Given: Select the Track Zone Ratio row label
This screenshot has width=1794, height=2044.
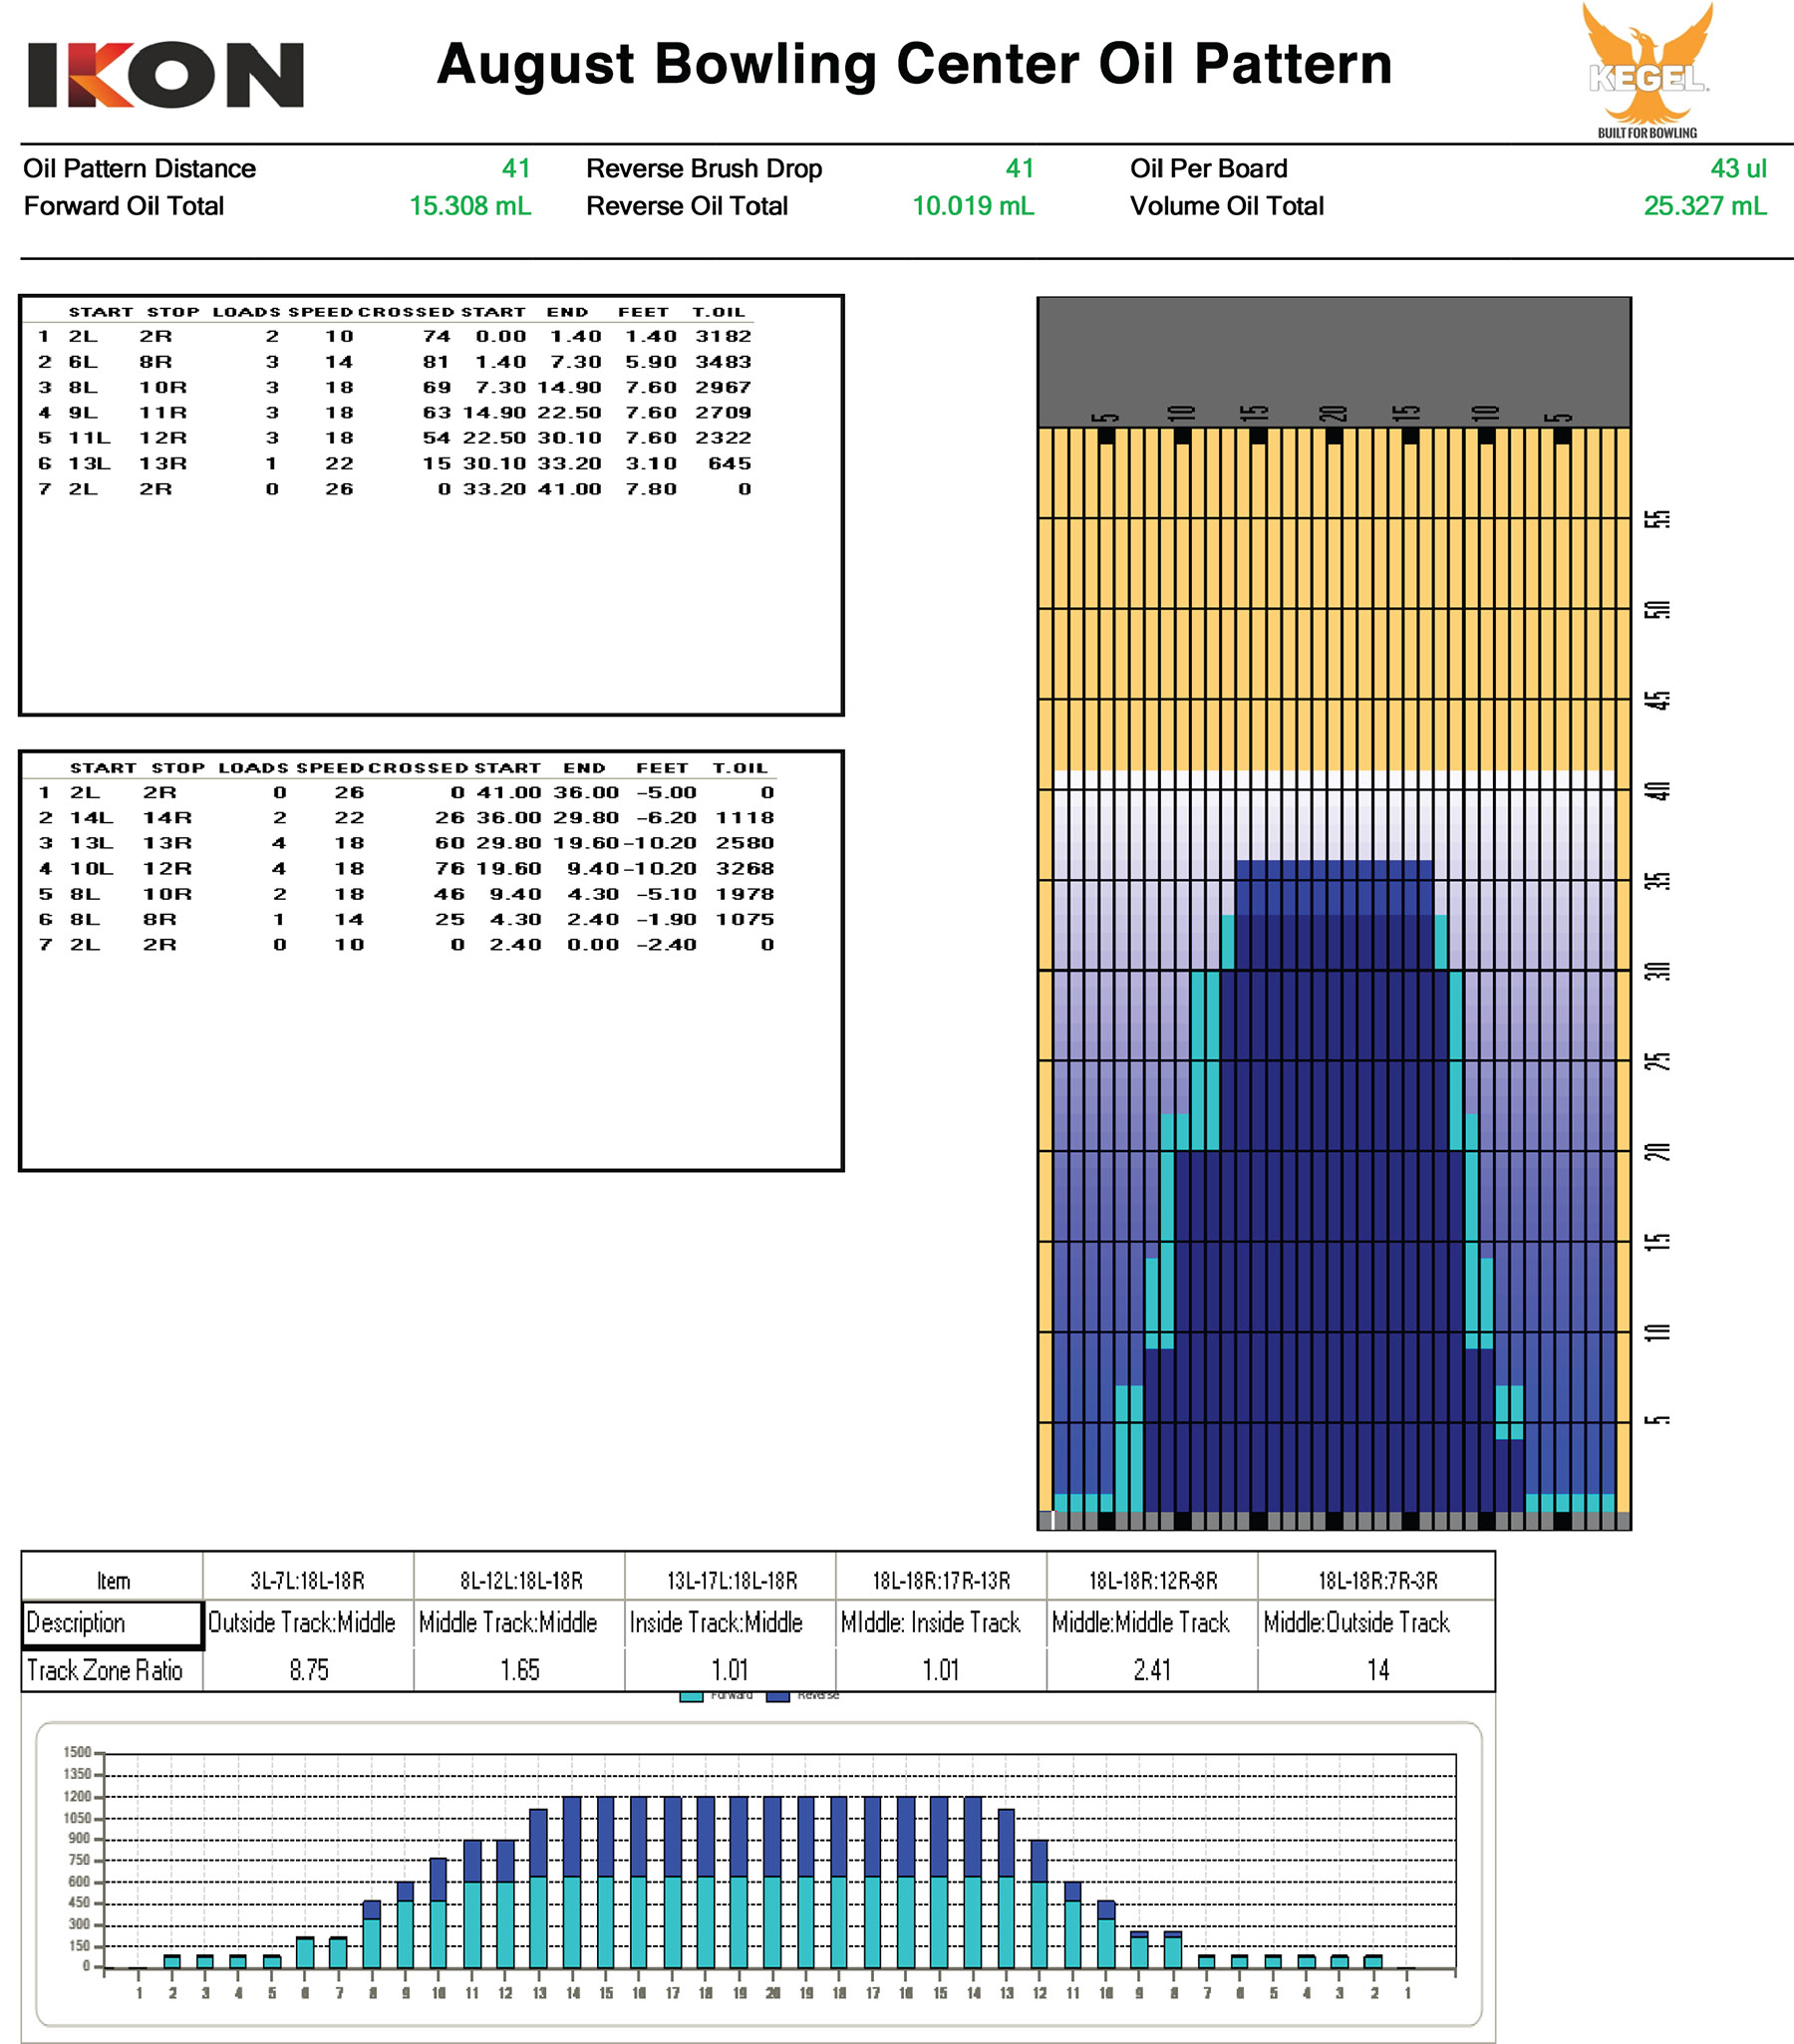Looking at the screenshot, I should pyautogui.click(x=105, y=1670).
